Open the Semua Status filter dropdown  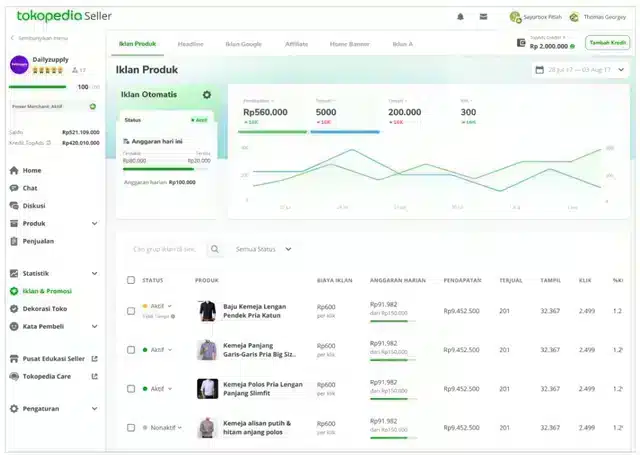click(263, 249)
